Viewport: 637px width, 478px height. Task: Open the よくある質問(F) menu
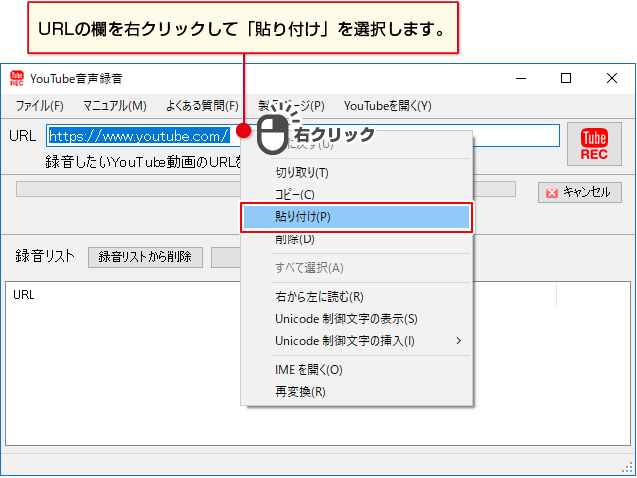point(202,106)
